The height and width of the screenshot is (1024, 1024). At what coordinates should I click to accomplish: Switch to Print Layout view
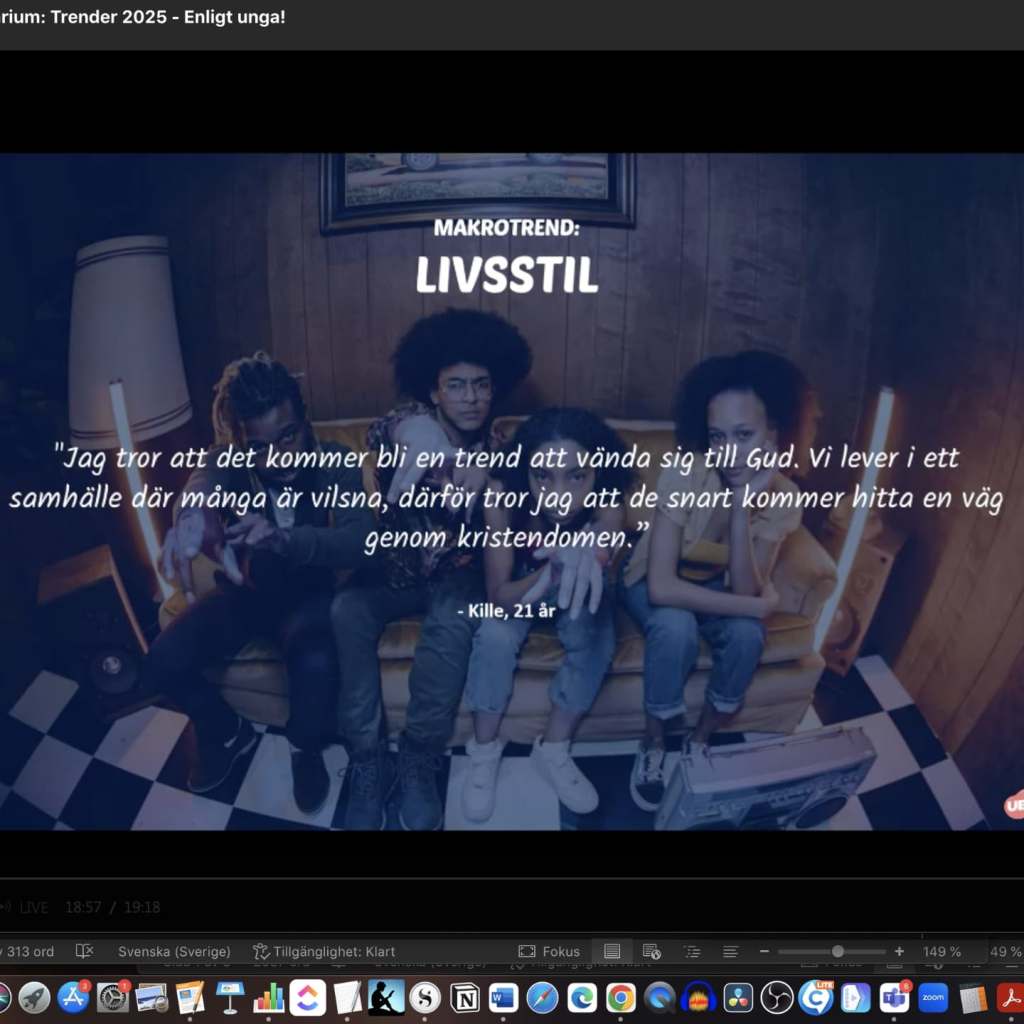(x=612, y=951)
